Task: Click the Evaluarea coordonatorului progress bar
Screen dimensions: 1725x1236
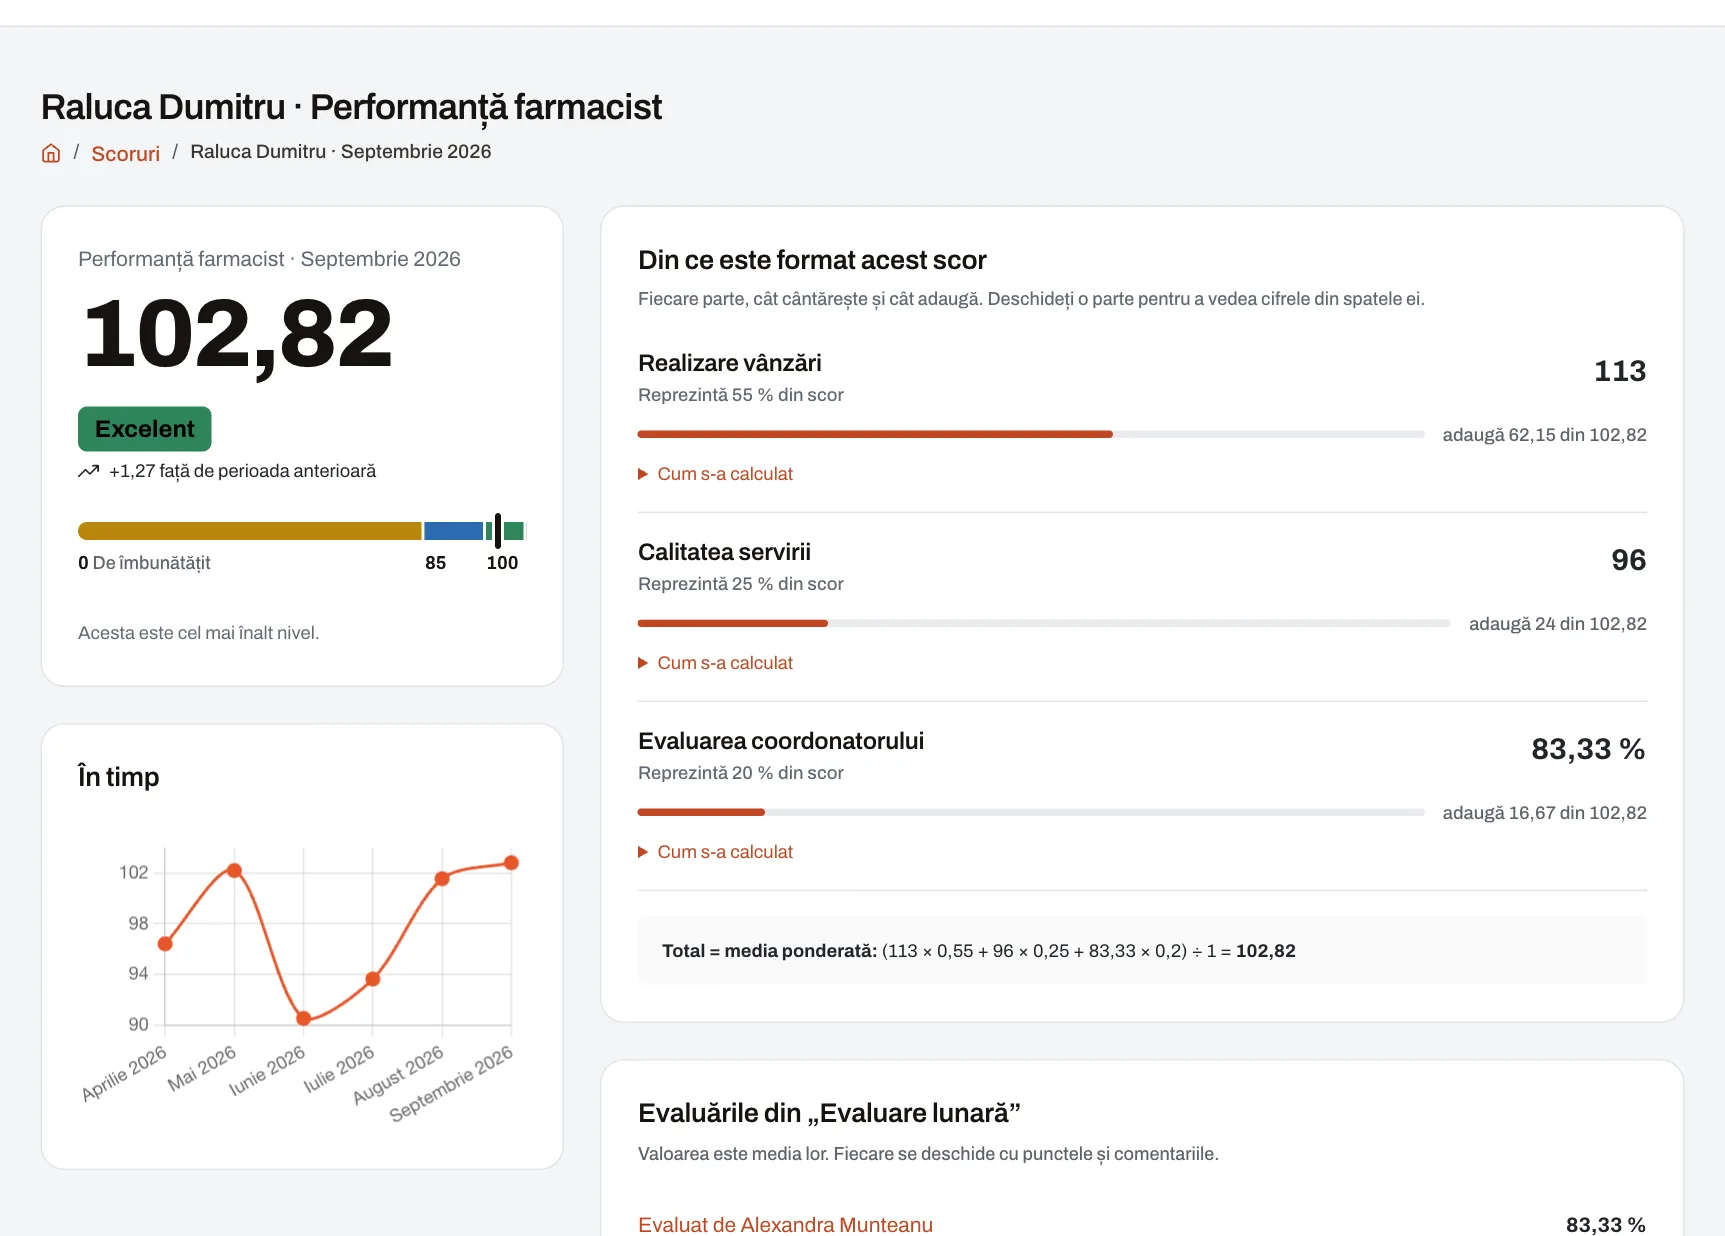Action: point(1031,812)
